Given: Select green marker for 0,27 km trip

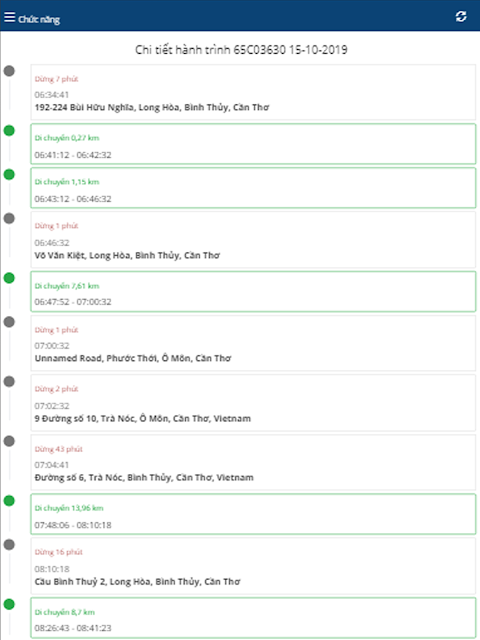Looking at the screenshot, I should click(x=9, y=131).
